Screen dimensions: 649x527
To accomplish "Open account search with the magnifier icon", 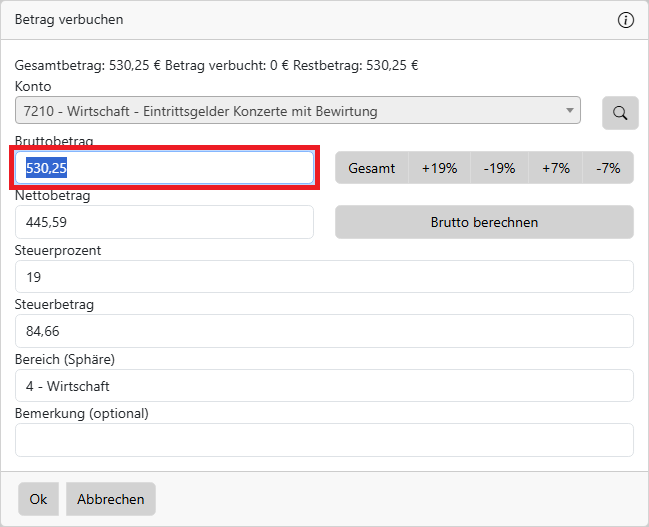I will [x=620, y=113].
